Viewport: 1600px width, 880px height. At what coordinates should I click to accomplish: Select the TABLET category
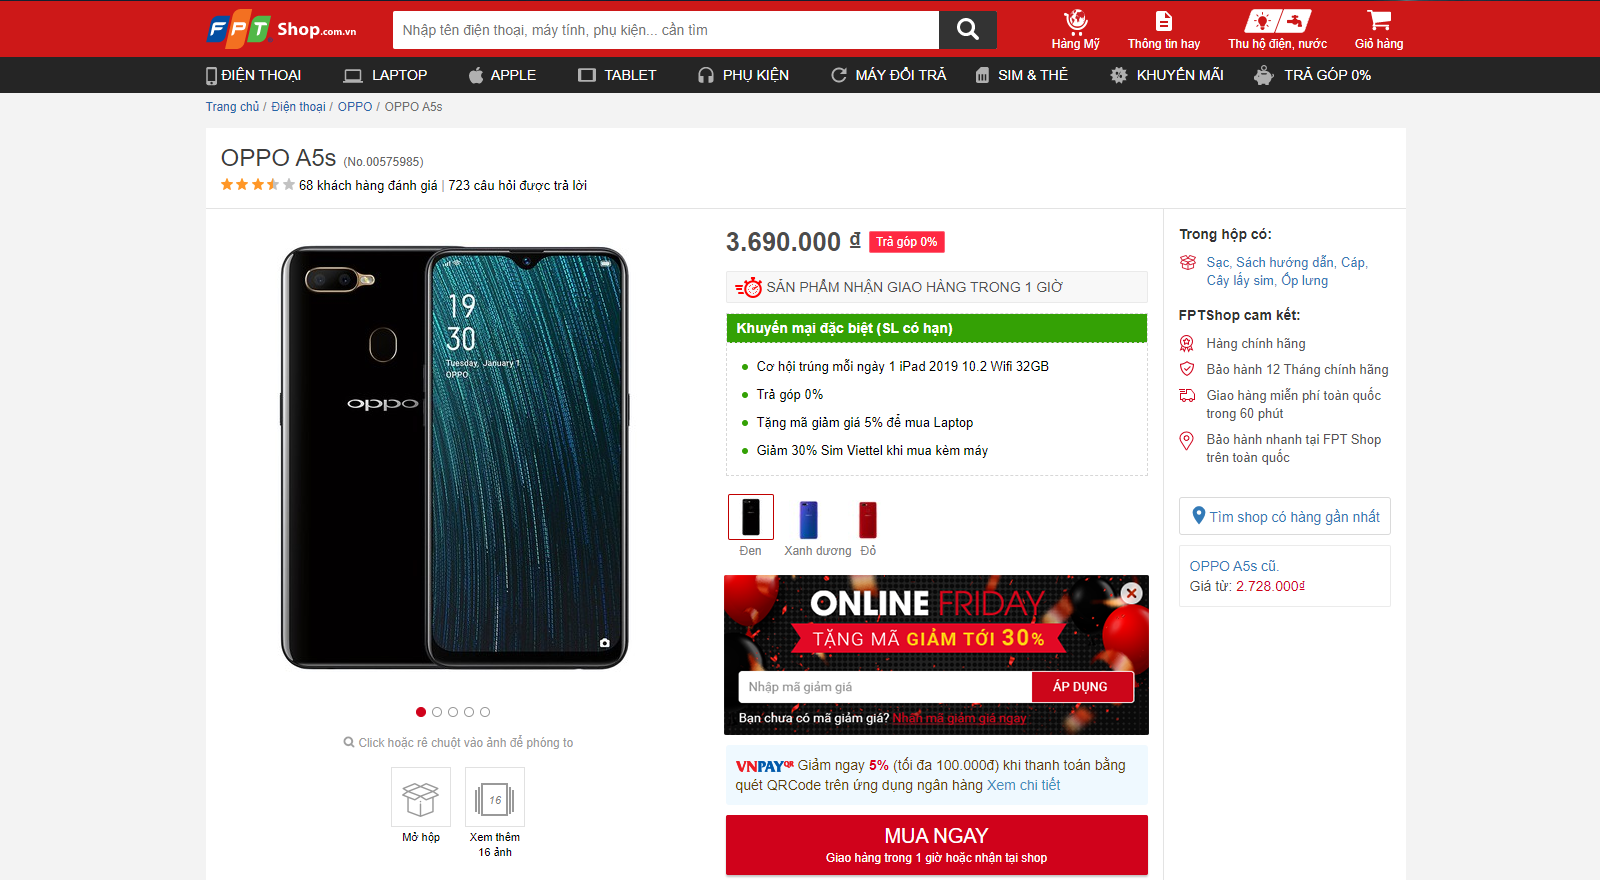click(617, 75)
